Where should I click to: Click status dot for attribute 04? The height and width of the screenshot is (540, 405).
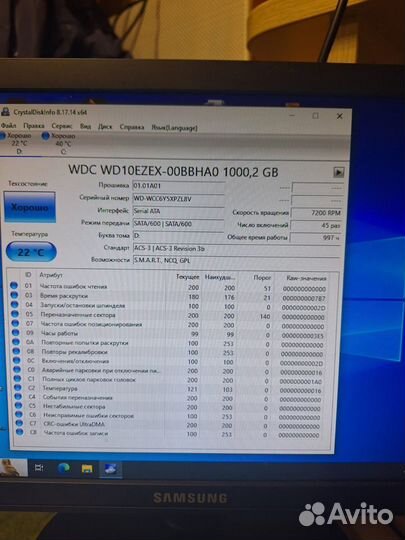(x=14, y=304)
